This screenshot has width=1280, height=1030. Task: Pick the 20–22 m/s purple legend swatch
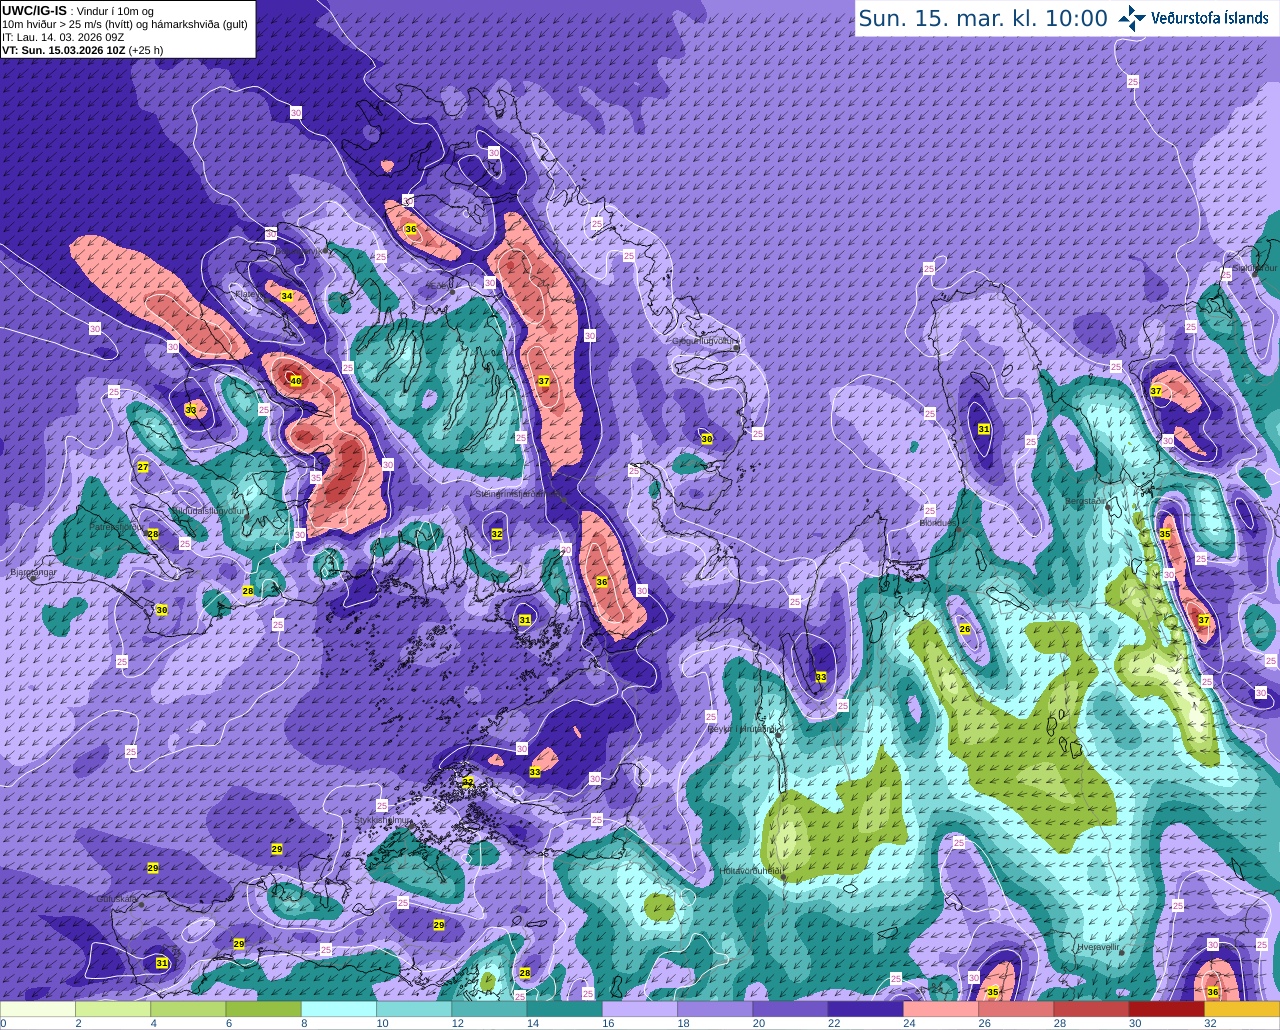click(791, 1009)
